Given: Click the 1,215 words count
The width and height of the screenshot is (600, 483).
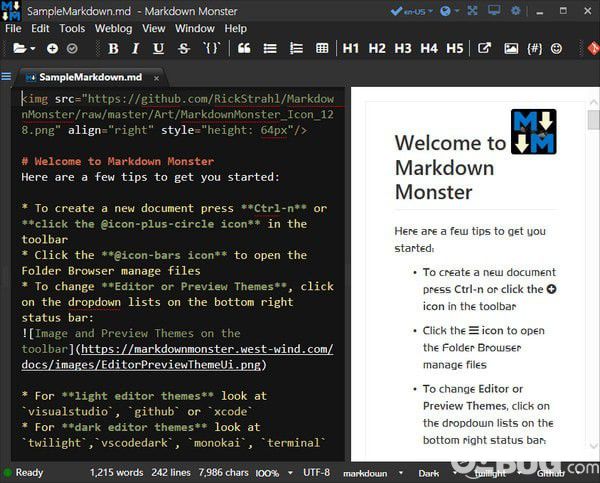Looking at the screenshot, I should pos(116,473).
